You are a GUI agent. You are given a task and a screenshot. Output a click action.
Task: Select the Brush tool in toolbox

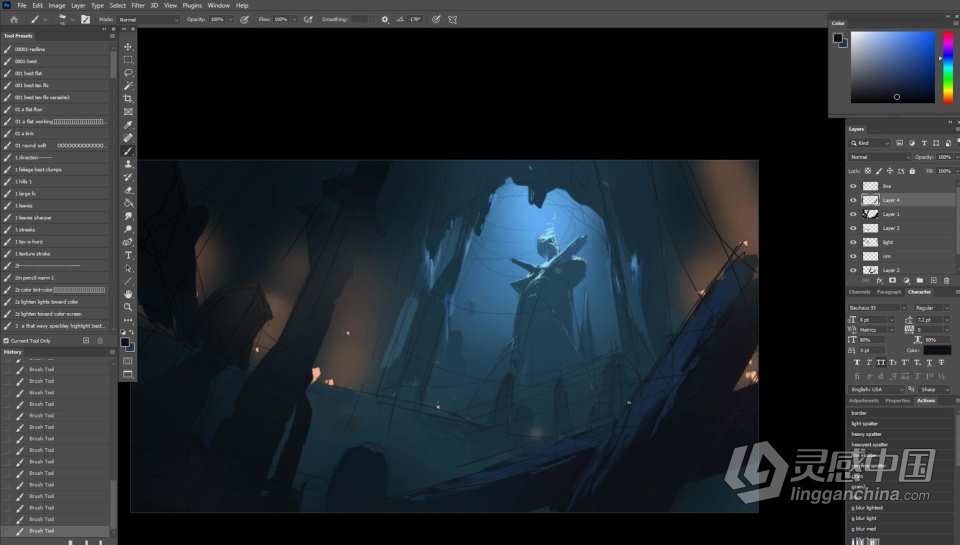click(128, 151)
